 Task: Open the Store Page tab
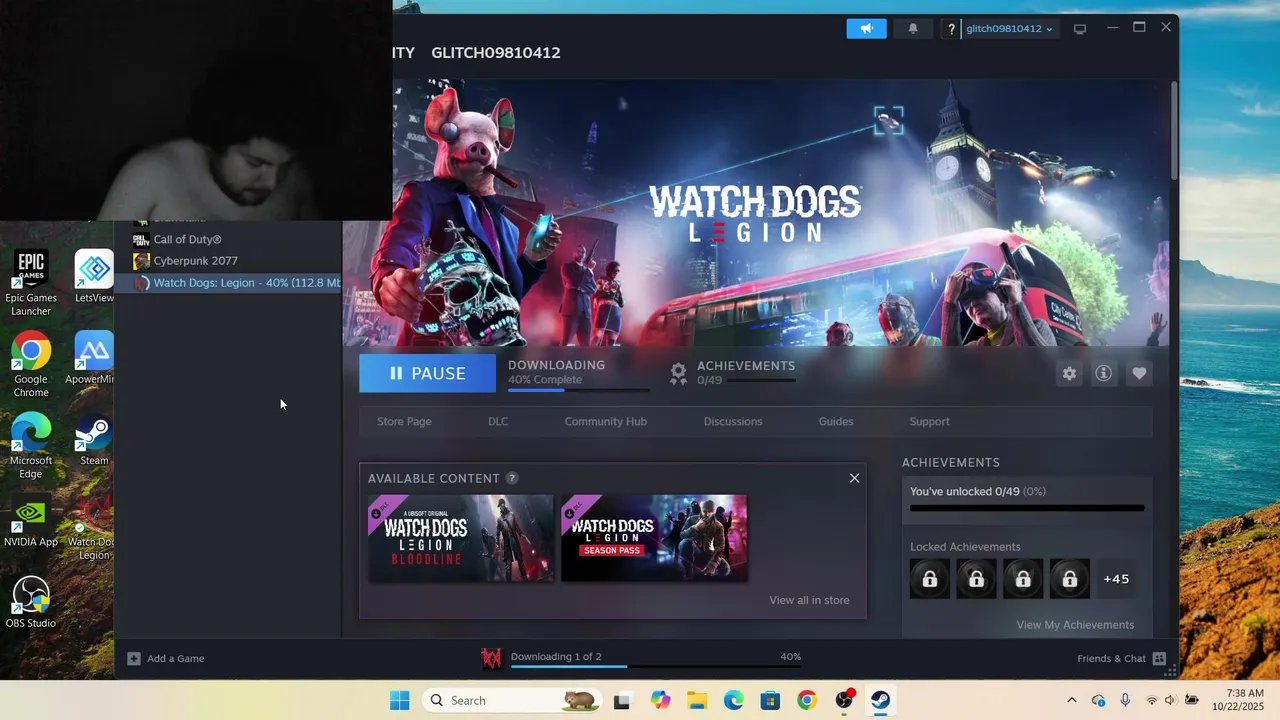coord(404,421)
